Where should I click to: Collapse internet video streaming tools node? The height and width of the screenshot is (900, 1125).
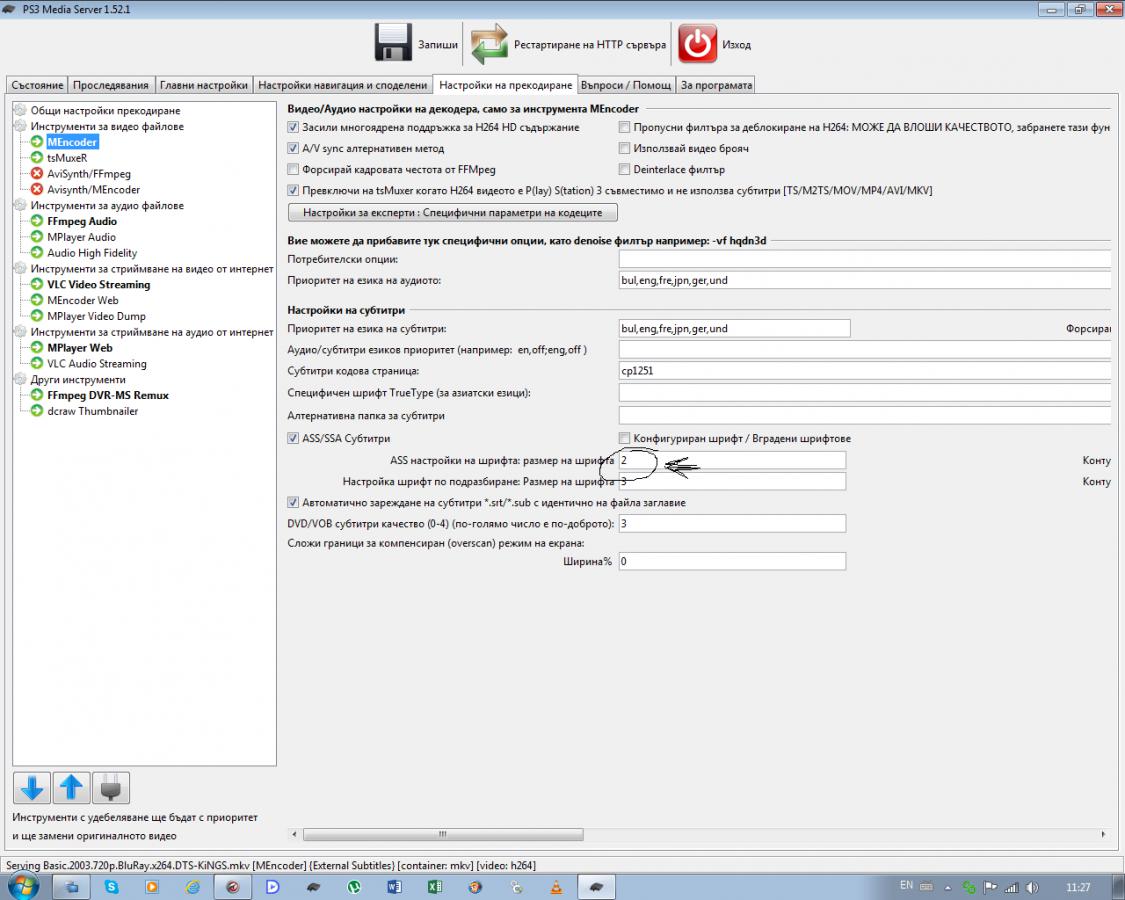tap(20, 268)
